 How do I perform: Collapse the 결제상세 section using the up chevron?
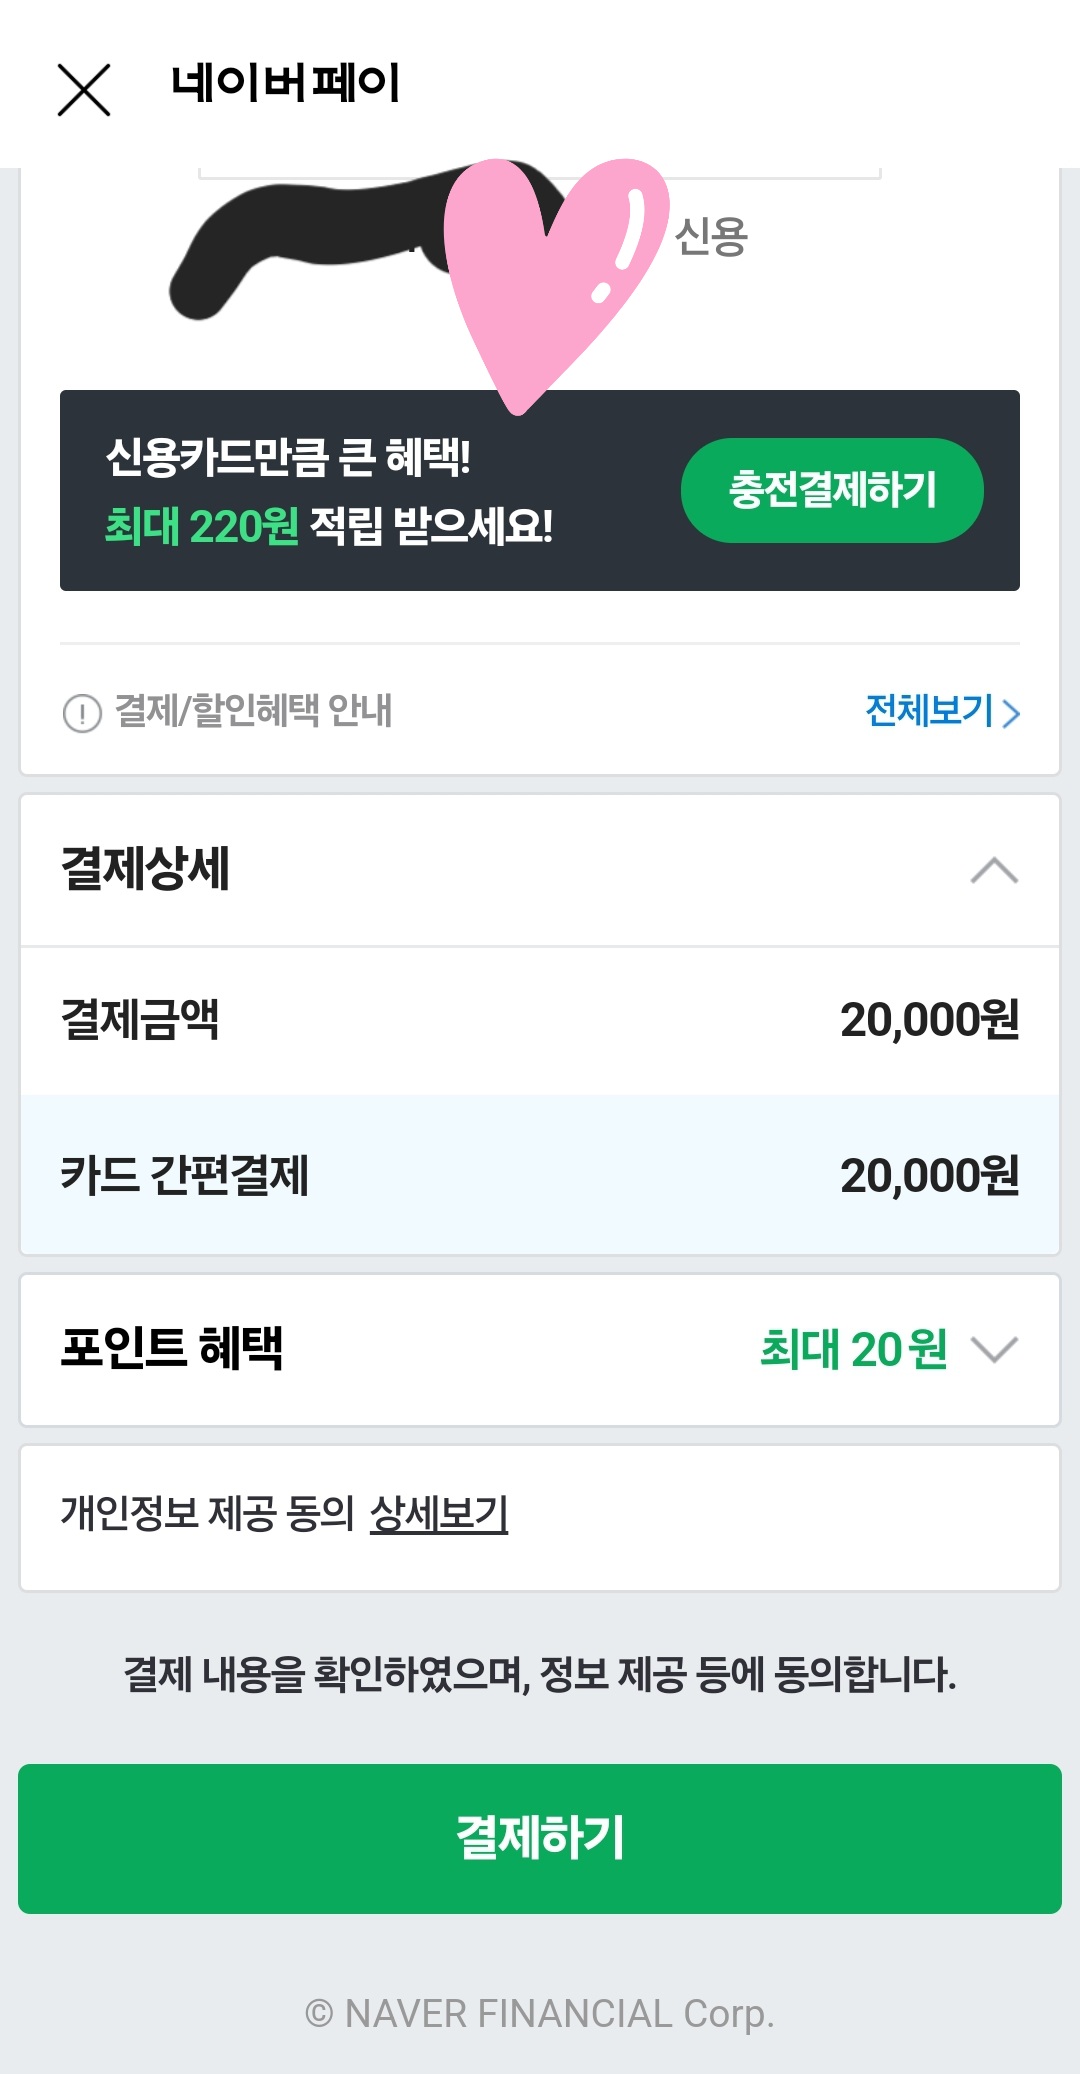tap(994, 870)
